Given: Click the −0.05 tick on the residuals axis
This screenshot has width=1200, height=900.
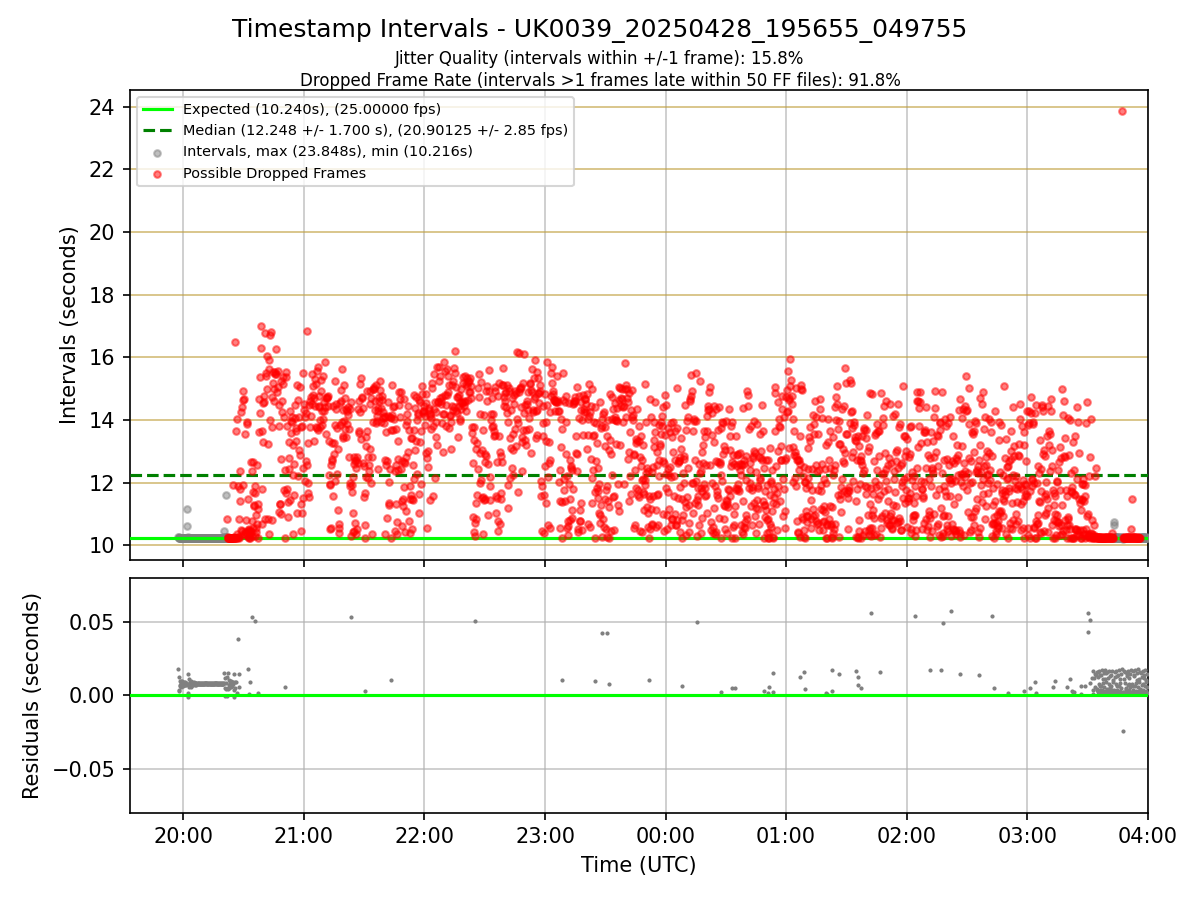Looking at the screenshot, I should [83, 769].
